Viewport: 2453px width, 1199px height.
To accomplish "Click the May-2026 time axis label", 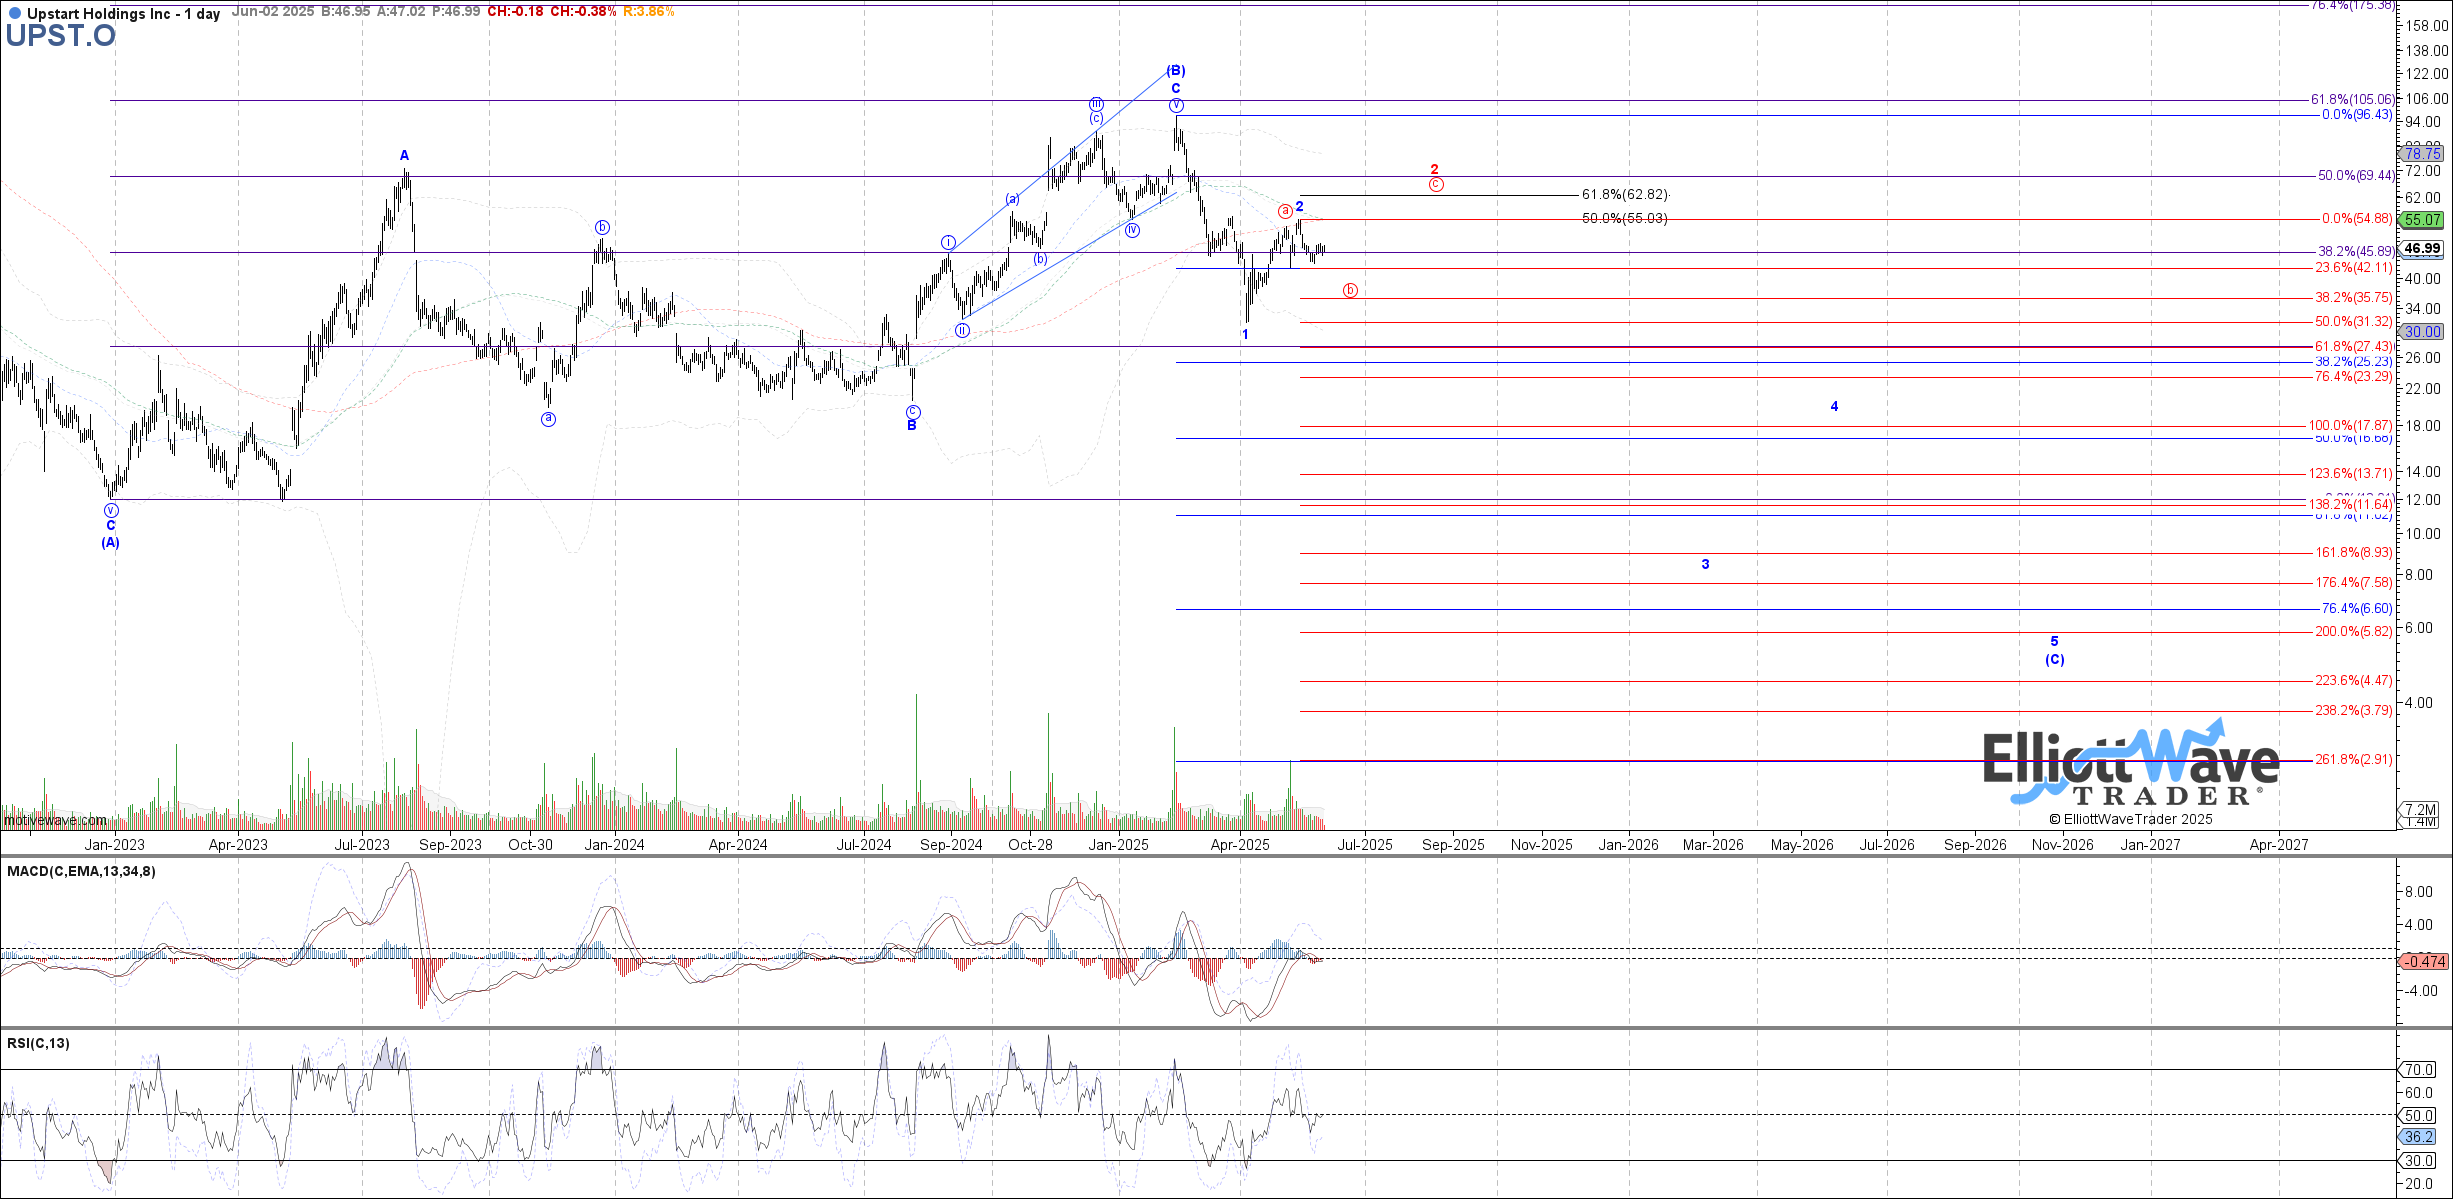I will click(1802, 845).
